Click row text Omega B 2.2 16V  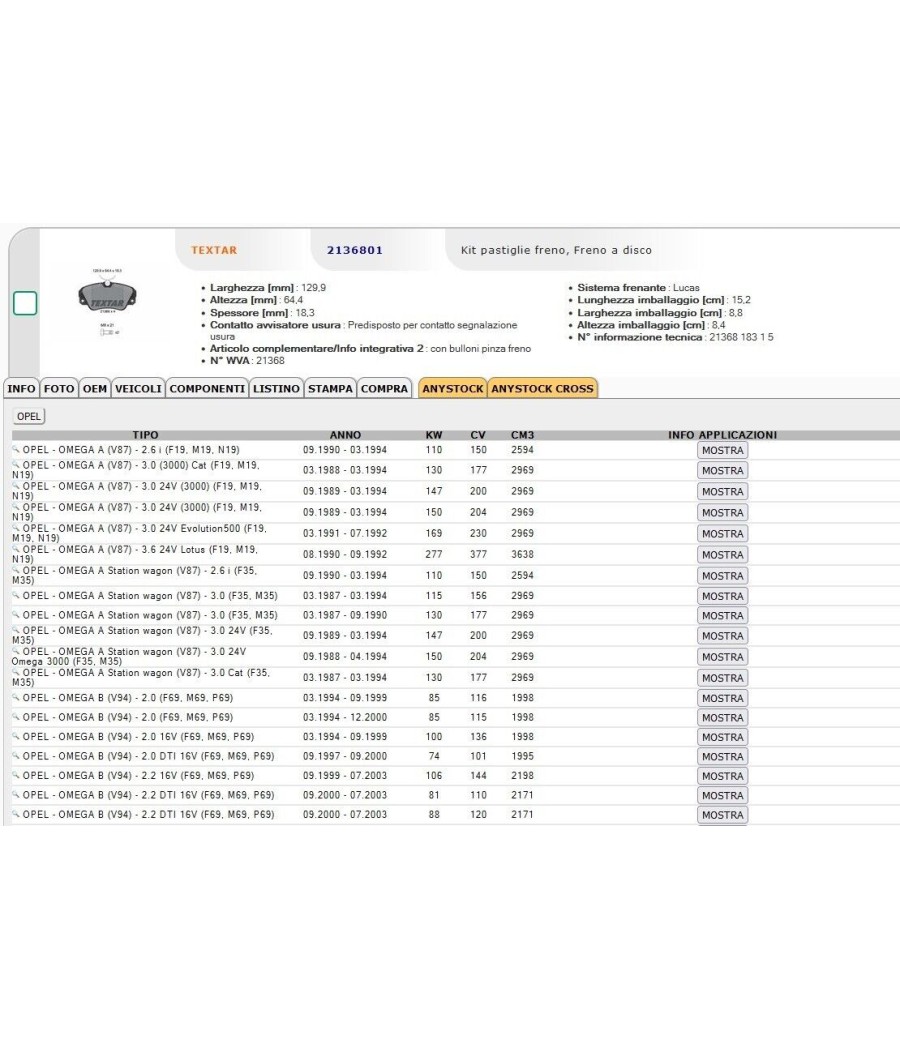pyautogui.click(x=138, y=775)
